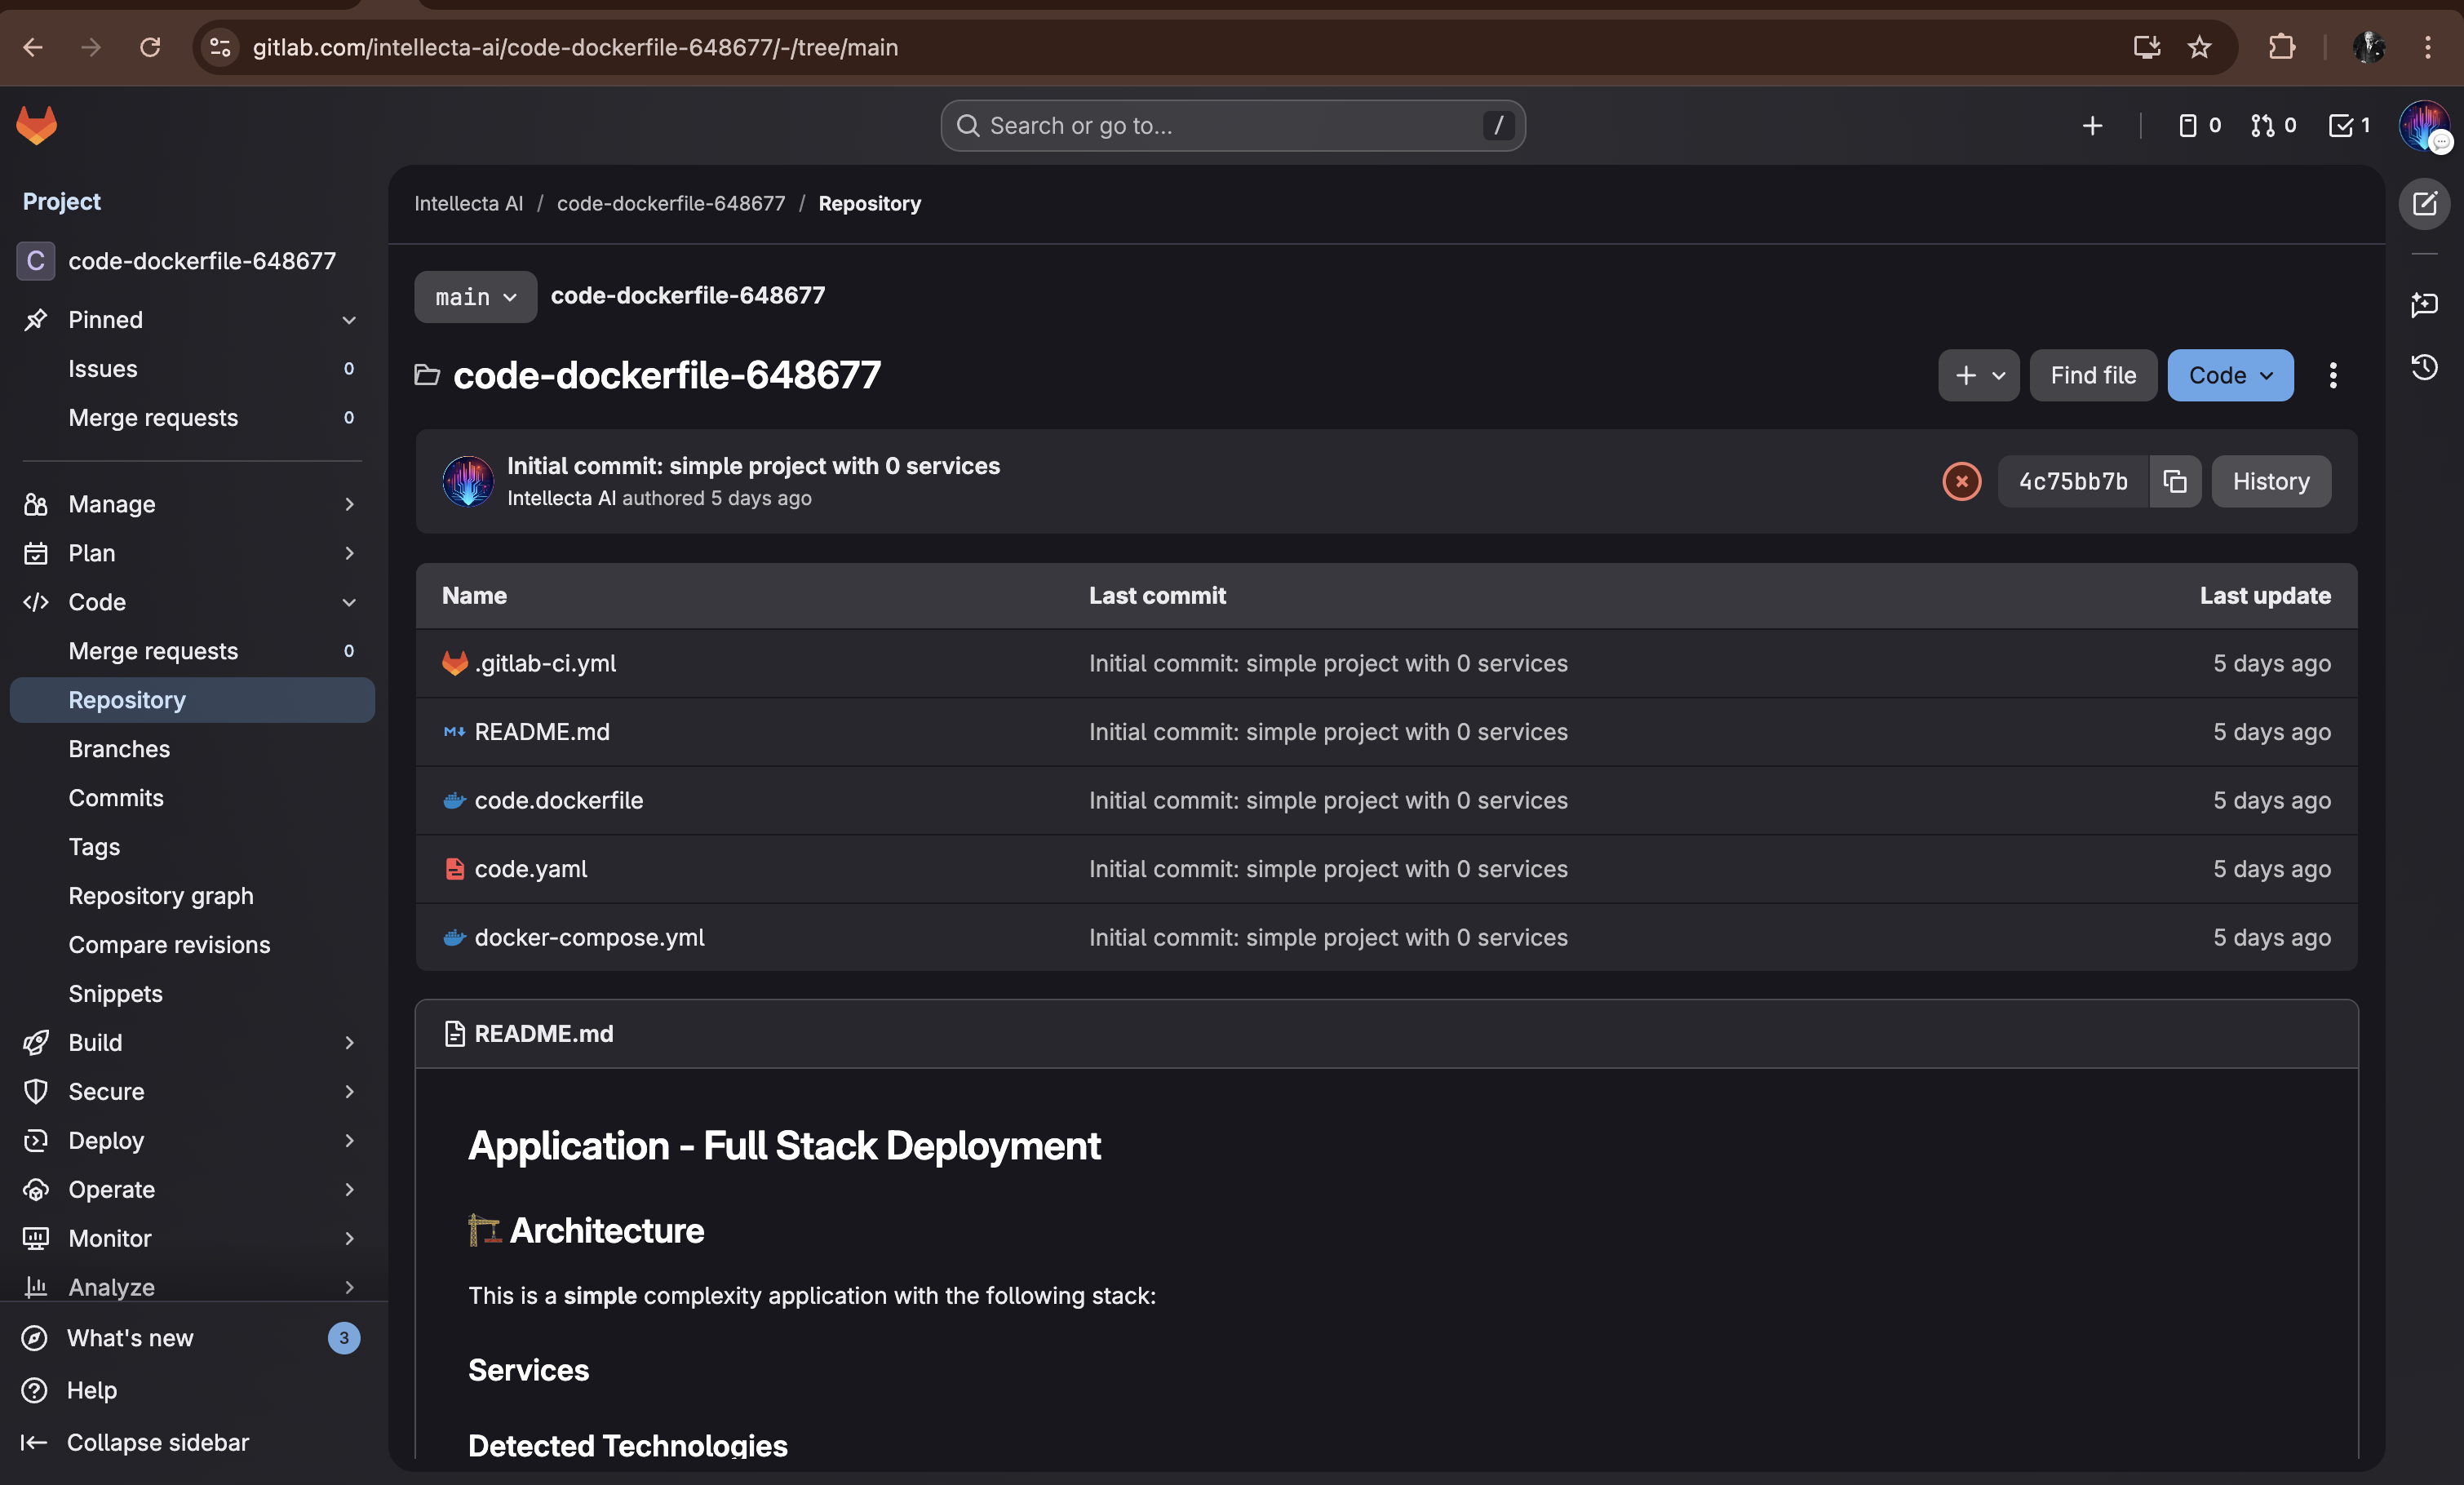Open Repository graph in the sidebar
This screenshot has width=2464, height=1485.
[192, 896]
